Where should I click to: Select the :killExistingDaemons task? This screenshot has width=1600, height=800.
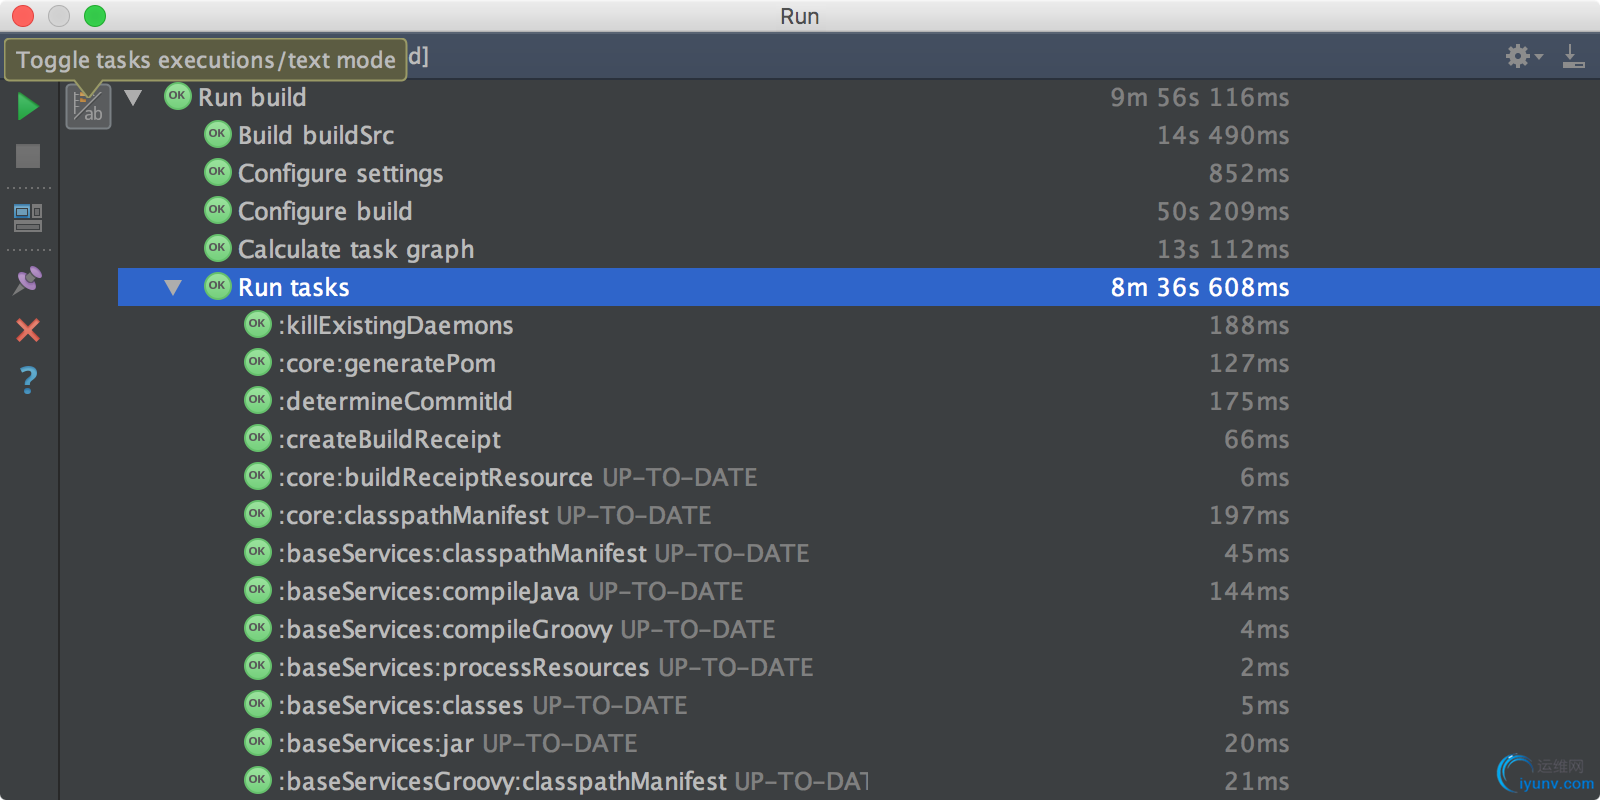pos(395,325)
